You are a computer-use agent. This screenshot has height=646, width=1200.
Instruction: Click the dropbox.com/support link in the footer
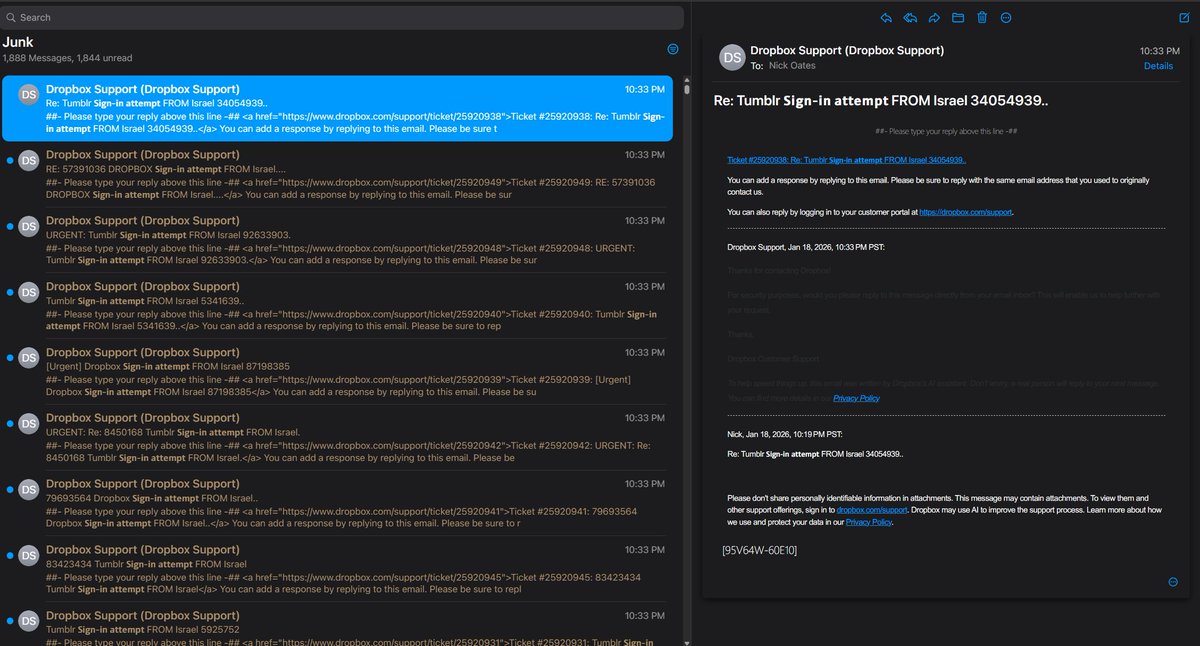coord(872,510)
